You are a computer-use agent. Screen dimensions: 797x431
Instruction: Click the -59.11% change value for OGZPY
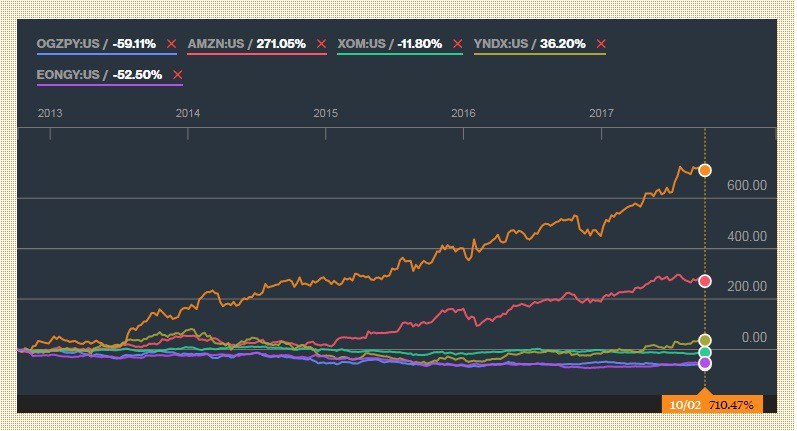(x=134, y=44)
